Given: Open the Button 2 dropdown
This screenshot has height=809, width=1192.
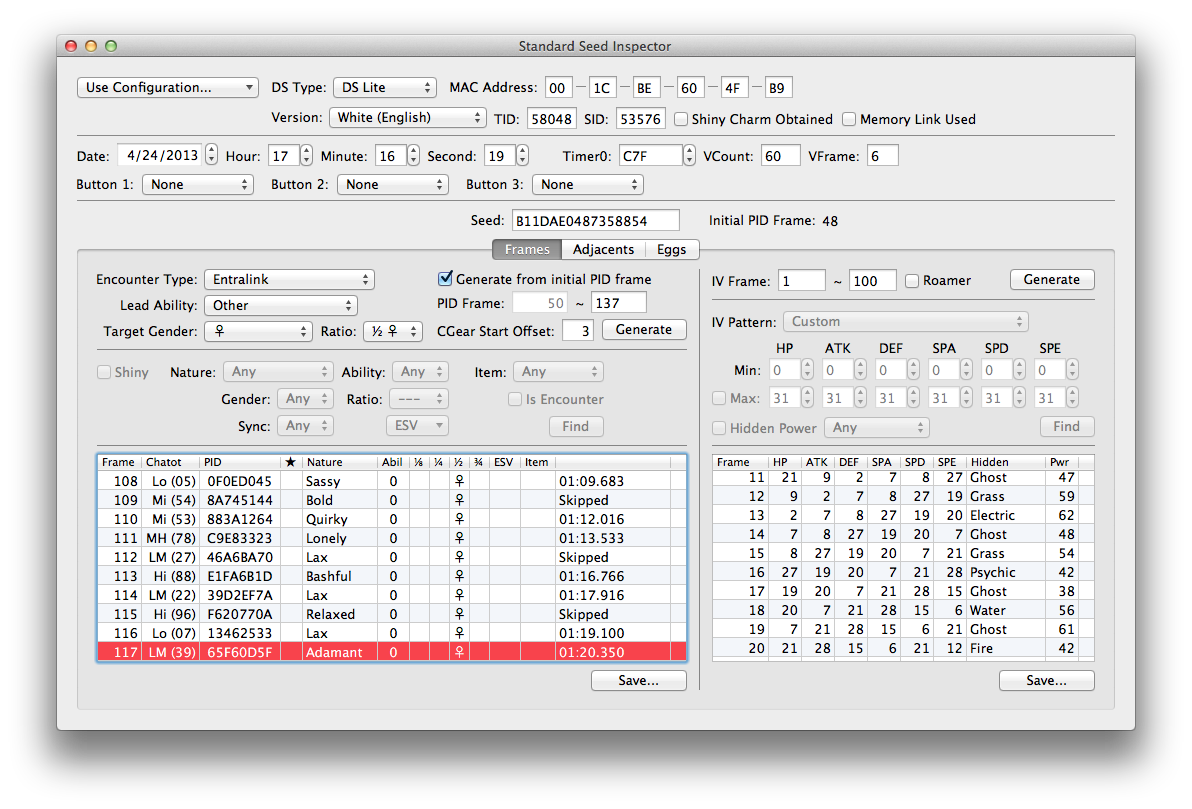Looking at the screenshot, I should click(392, 185).
